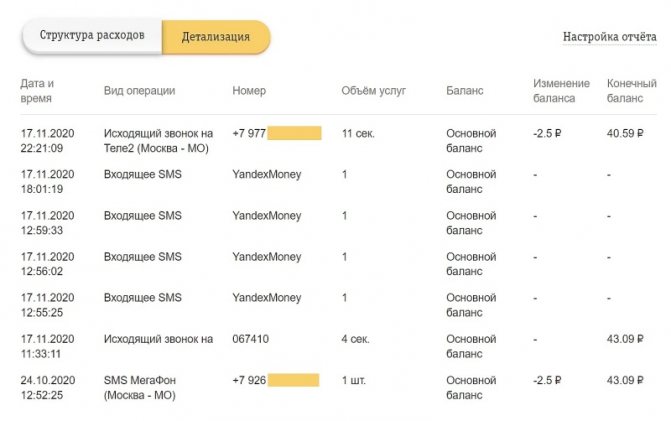Viewport: 671px width, 421px height.
Task: Click the Баланс column header
Action: point(465,91)
